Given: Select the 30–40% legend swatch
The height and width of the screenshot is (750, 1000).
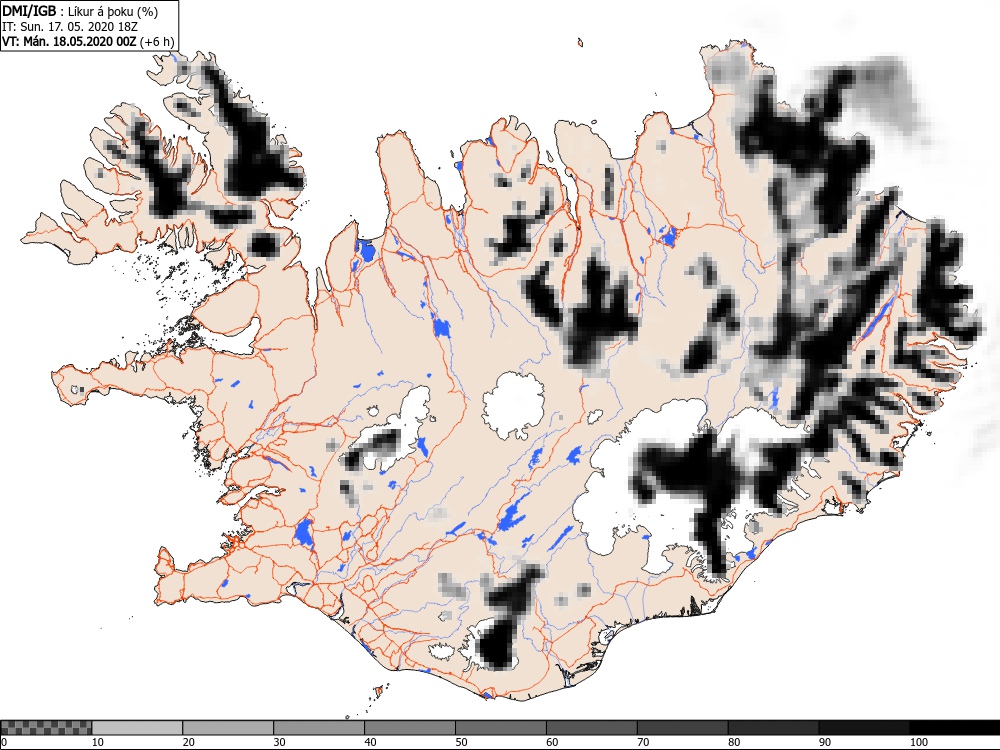Looking at the screenshot, I should [319, 728].
